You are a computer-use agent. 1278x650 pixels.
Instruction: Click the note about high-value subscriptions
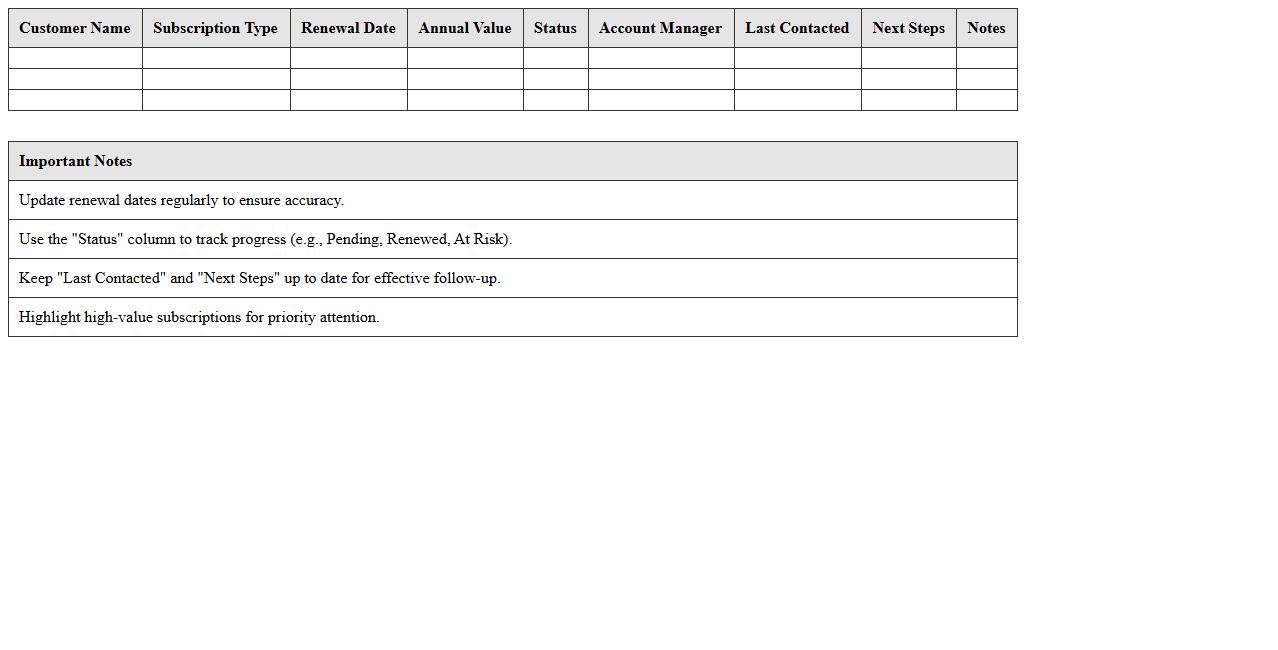(199, 317)
